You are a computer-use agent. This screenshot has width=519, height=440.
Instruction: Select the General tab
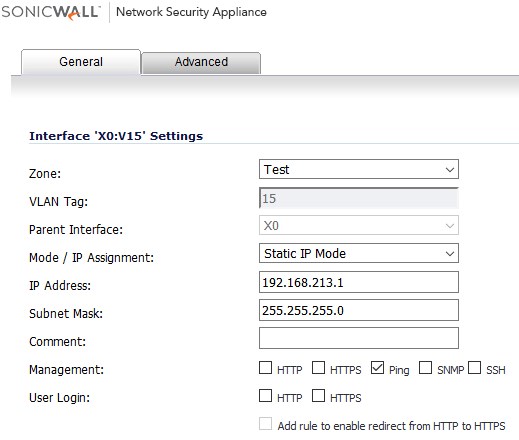pyautogui.click(x=81, y=62)
